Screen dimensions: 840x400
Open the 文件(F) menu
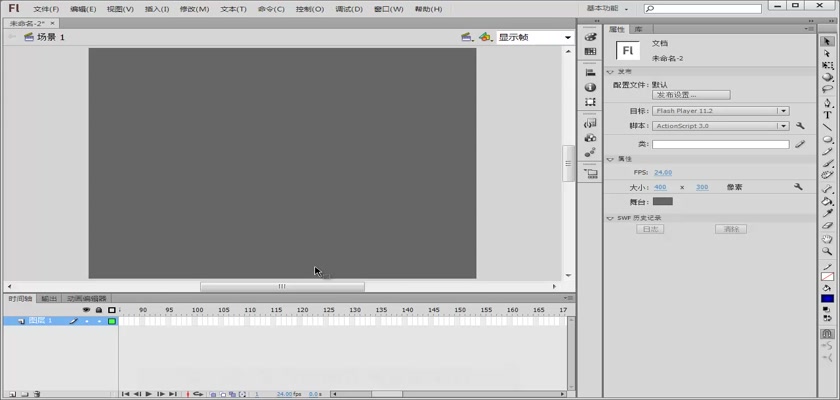(x=46, y=9)
